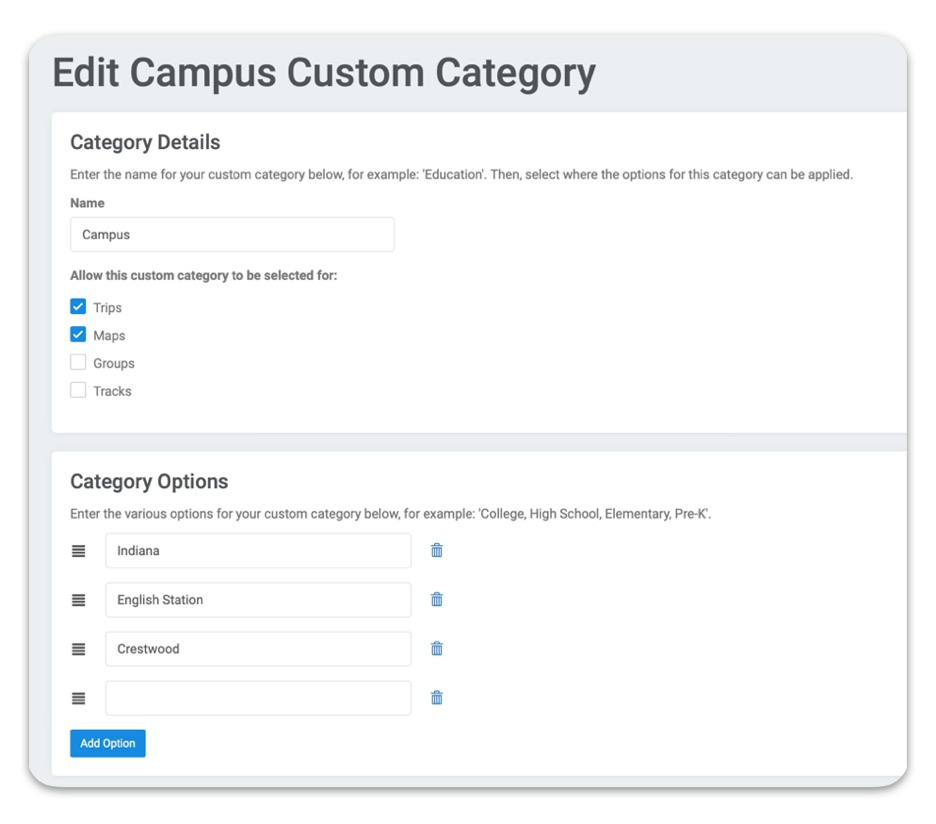Uncheck the Trips checkbox
Viewport: 936px width, 824px height.
coord(78,307)
